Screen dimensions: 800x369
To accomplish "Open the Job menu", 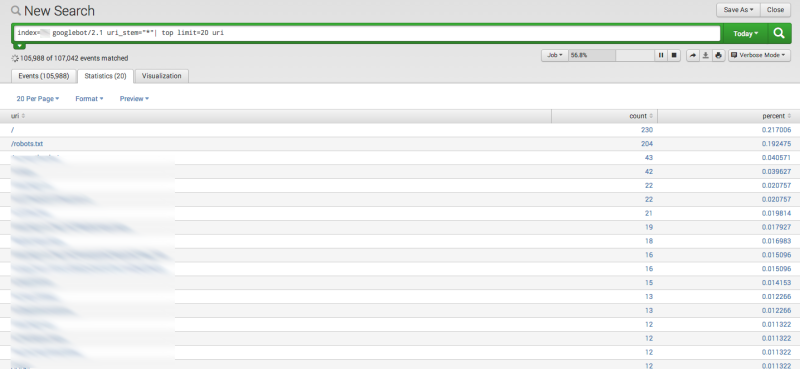I will [555, 55].
